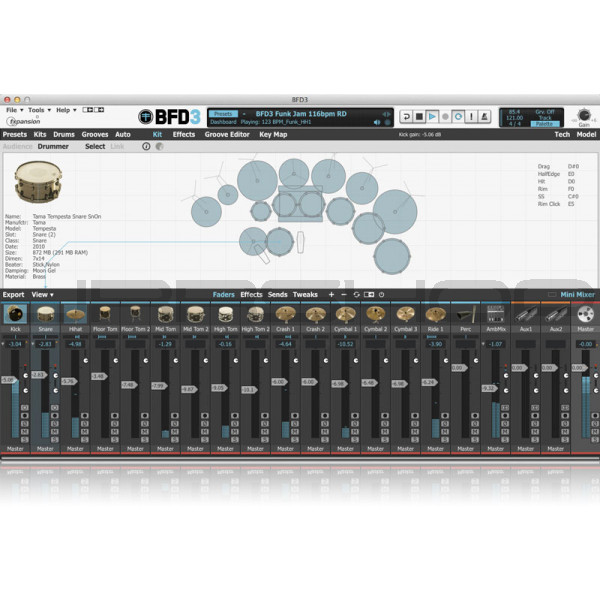The width and height of the screenshot is (600, 600).
Task: Click the metronome icon in transport
Action: (484, 116)
